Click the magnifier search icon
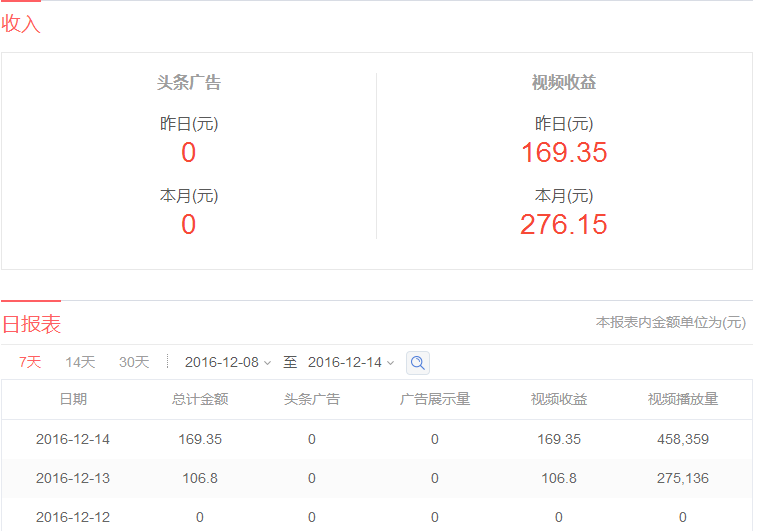This screenshot has height=531, width=758. (x=418, y=363)
